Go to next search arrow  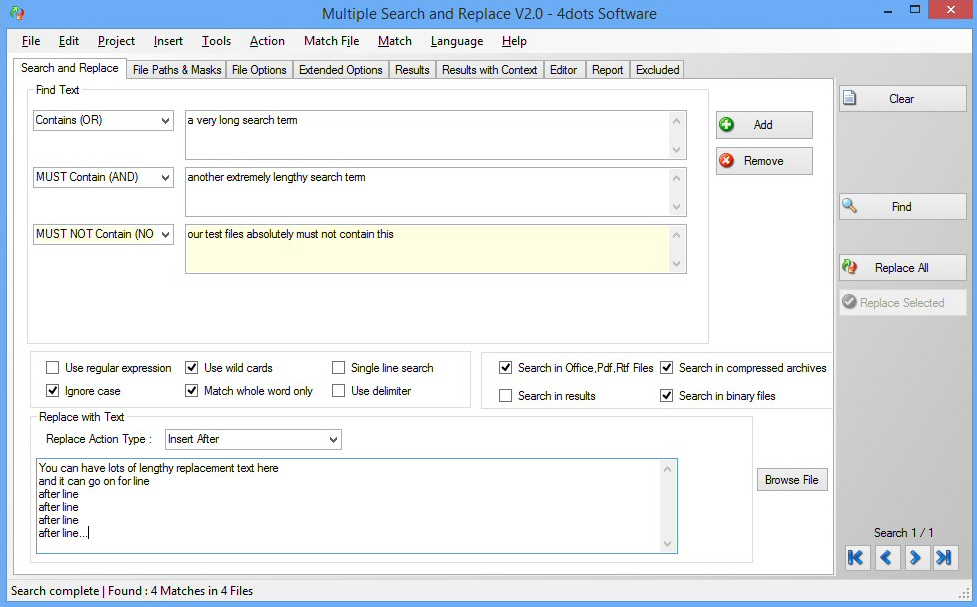click(x=917, y=558)
